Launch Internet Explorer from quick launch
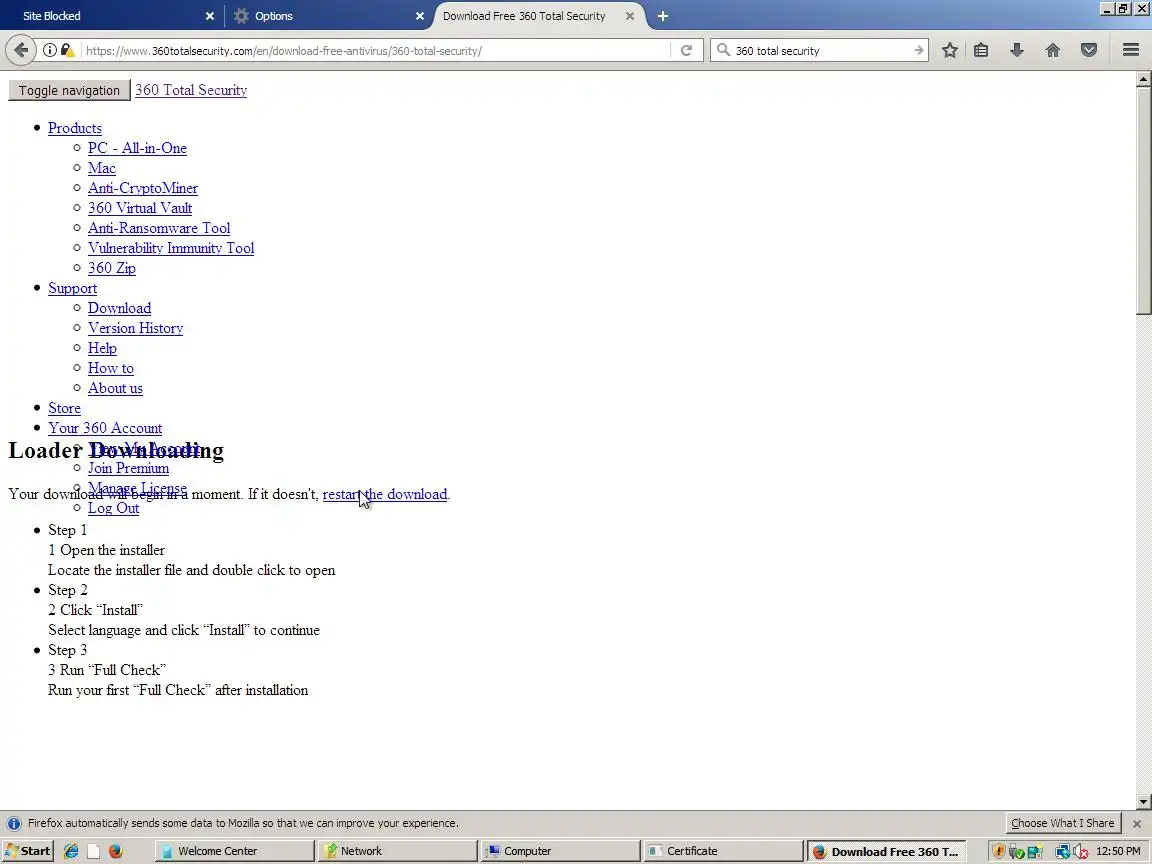The height and width of the screenshot is (864, 1152). (x=71, y=852)
